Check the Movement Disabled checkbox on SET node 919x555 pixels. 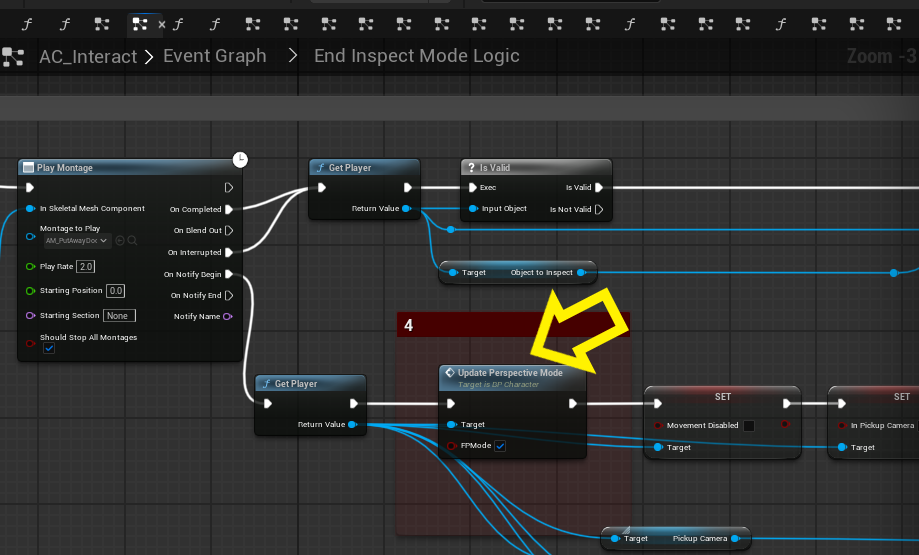749,425
